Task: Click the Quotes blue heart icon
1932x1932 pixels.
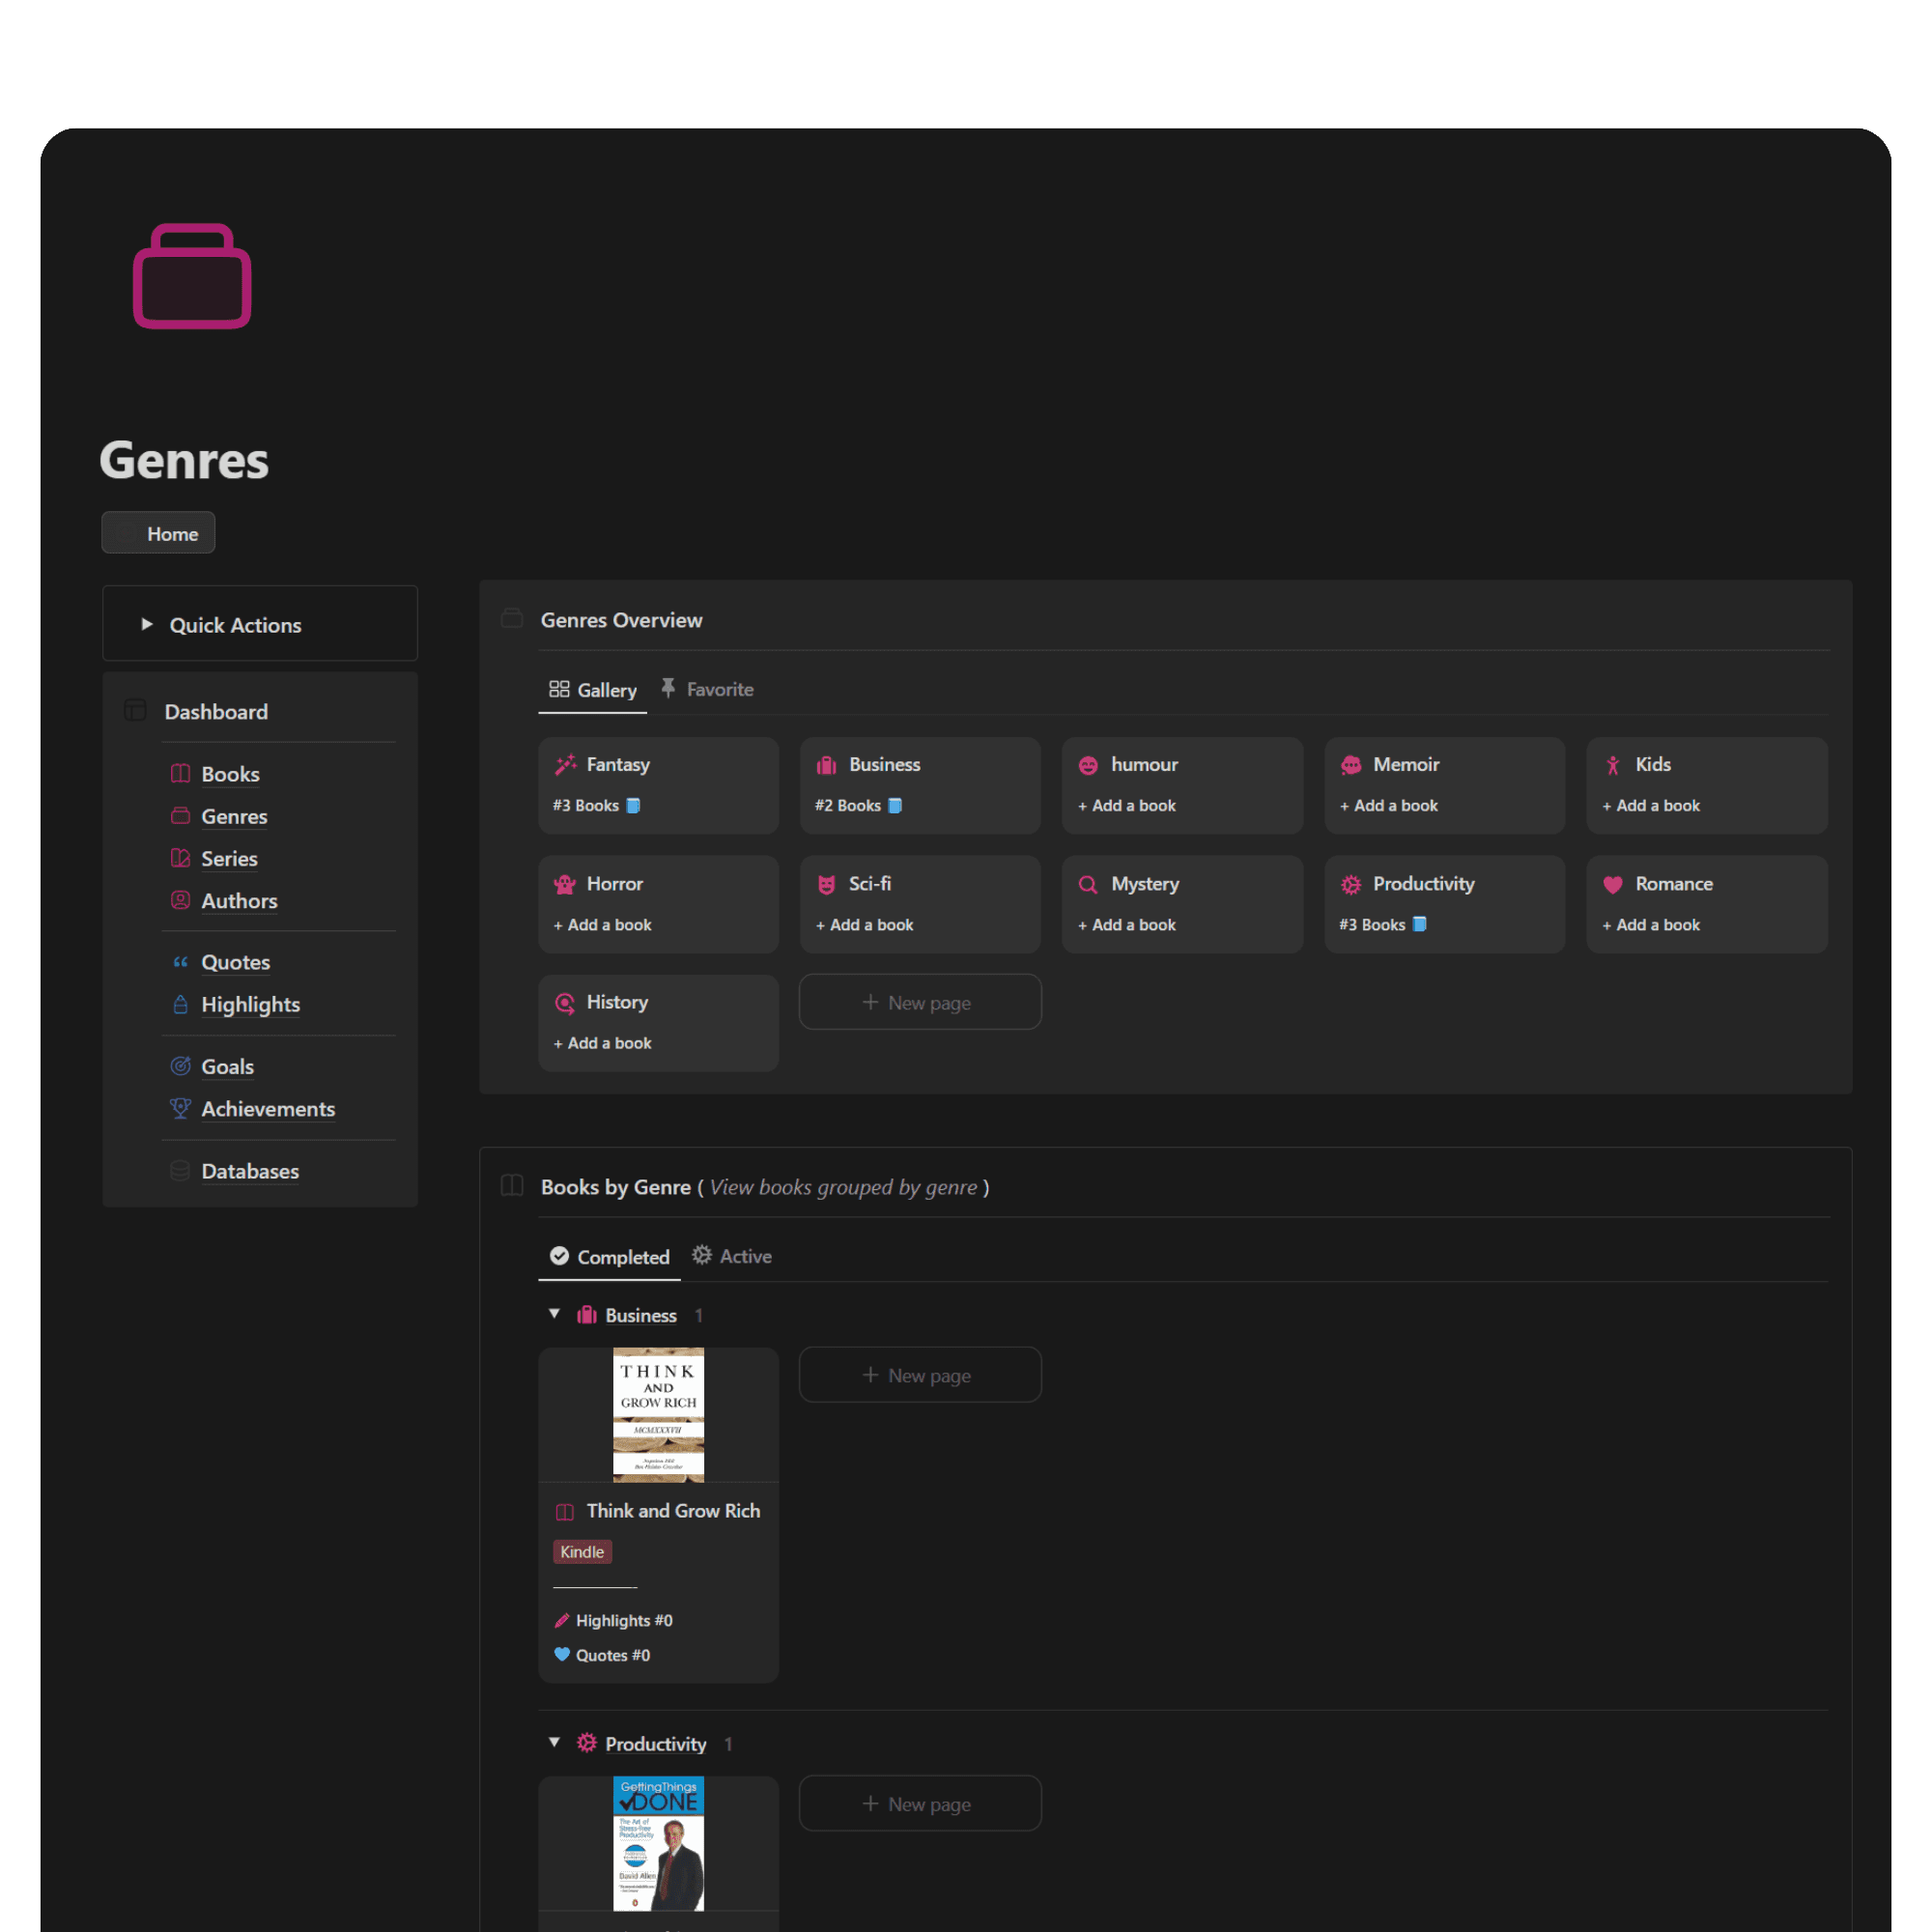Action: [x=562, y=1655]
